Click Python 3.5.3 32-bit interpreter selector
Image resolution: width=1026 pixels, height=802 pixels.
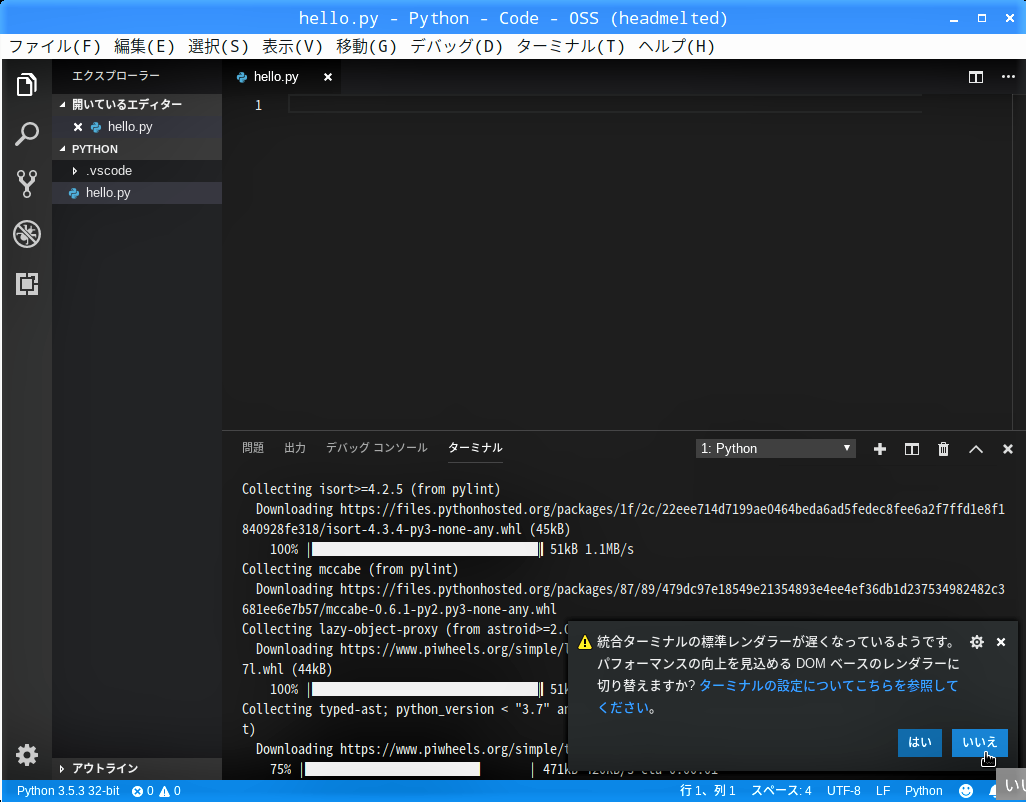[68, 791]
